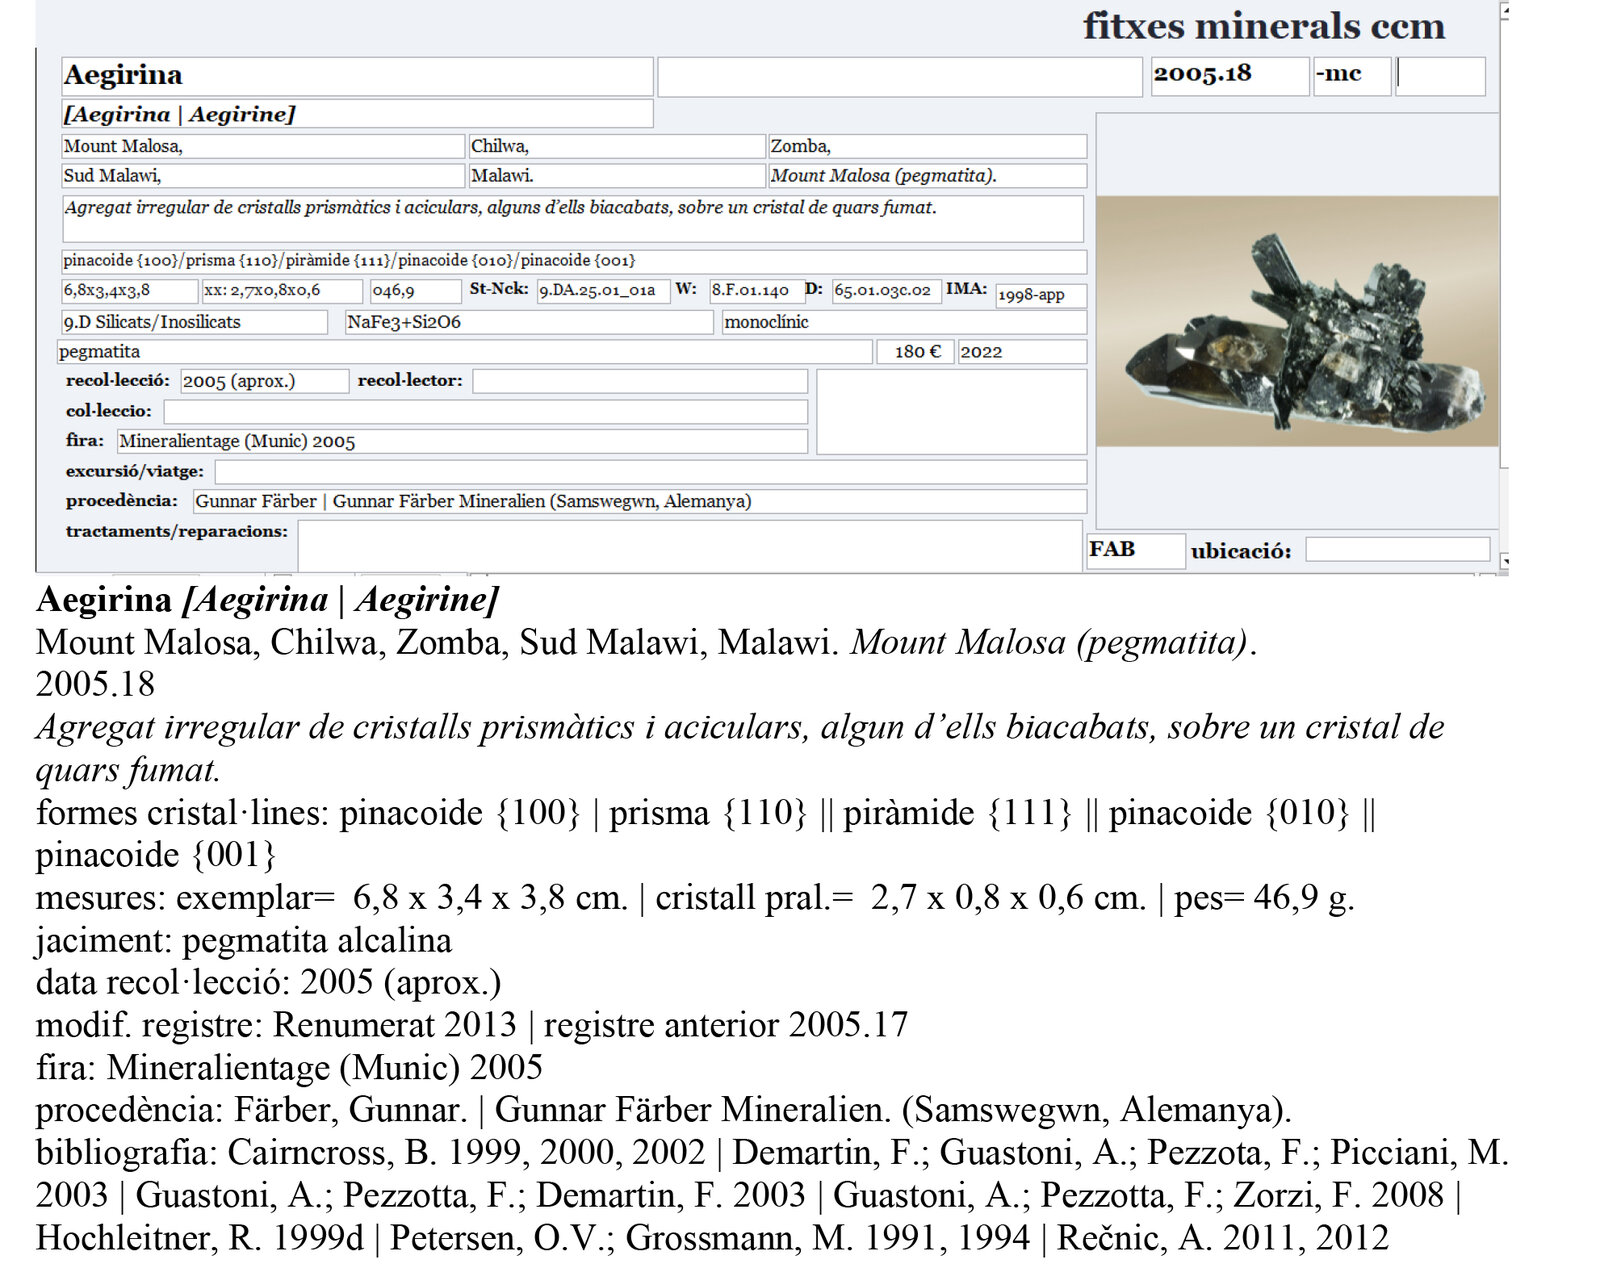1600x1268 pixels.
Task: Click the empty excursió/viatge field
Action: coord(651,472)
